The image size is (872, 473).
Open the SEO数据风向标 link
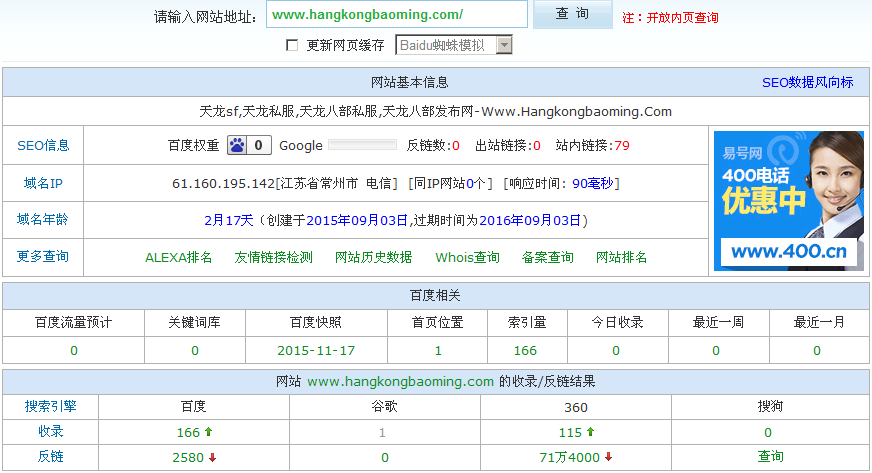coord(807,83)
